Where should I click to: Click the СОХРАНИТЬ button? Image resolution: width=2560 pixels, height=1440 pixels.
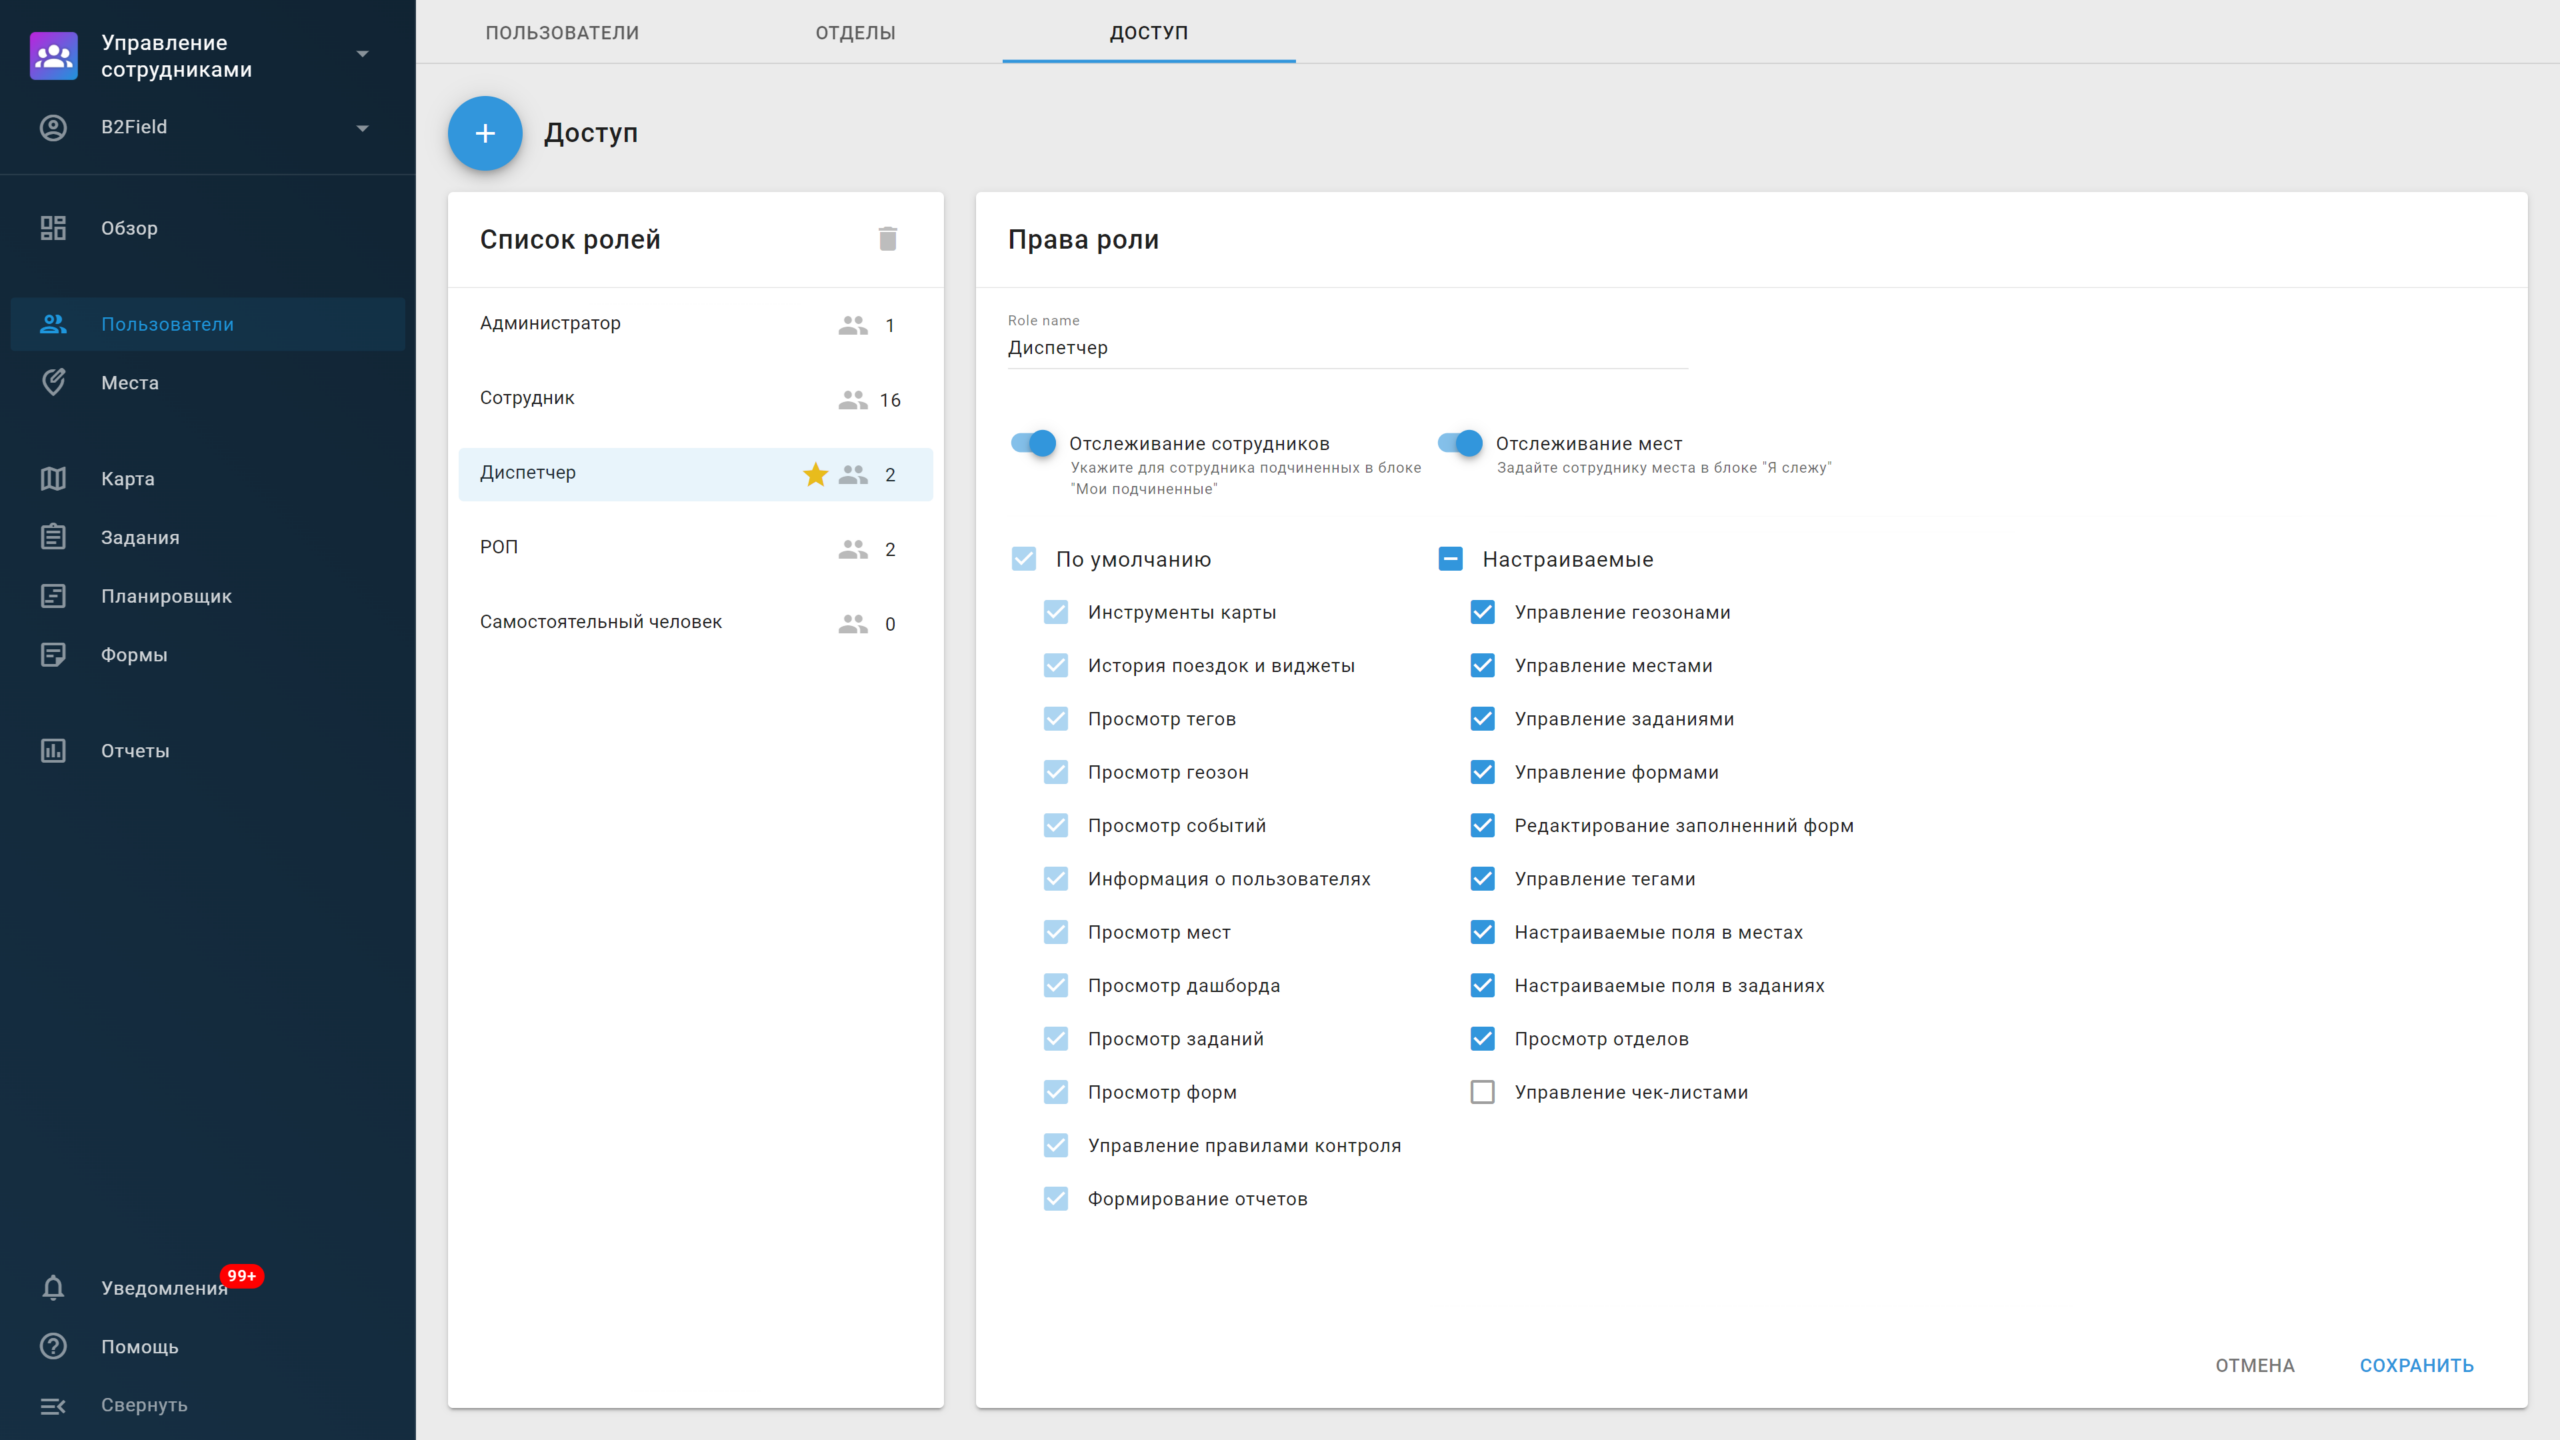(x=2417, y=1366)
